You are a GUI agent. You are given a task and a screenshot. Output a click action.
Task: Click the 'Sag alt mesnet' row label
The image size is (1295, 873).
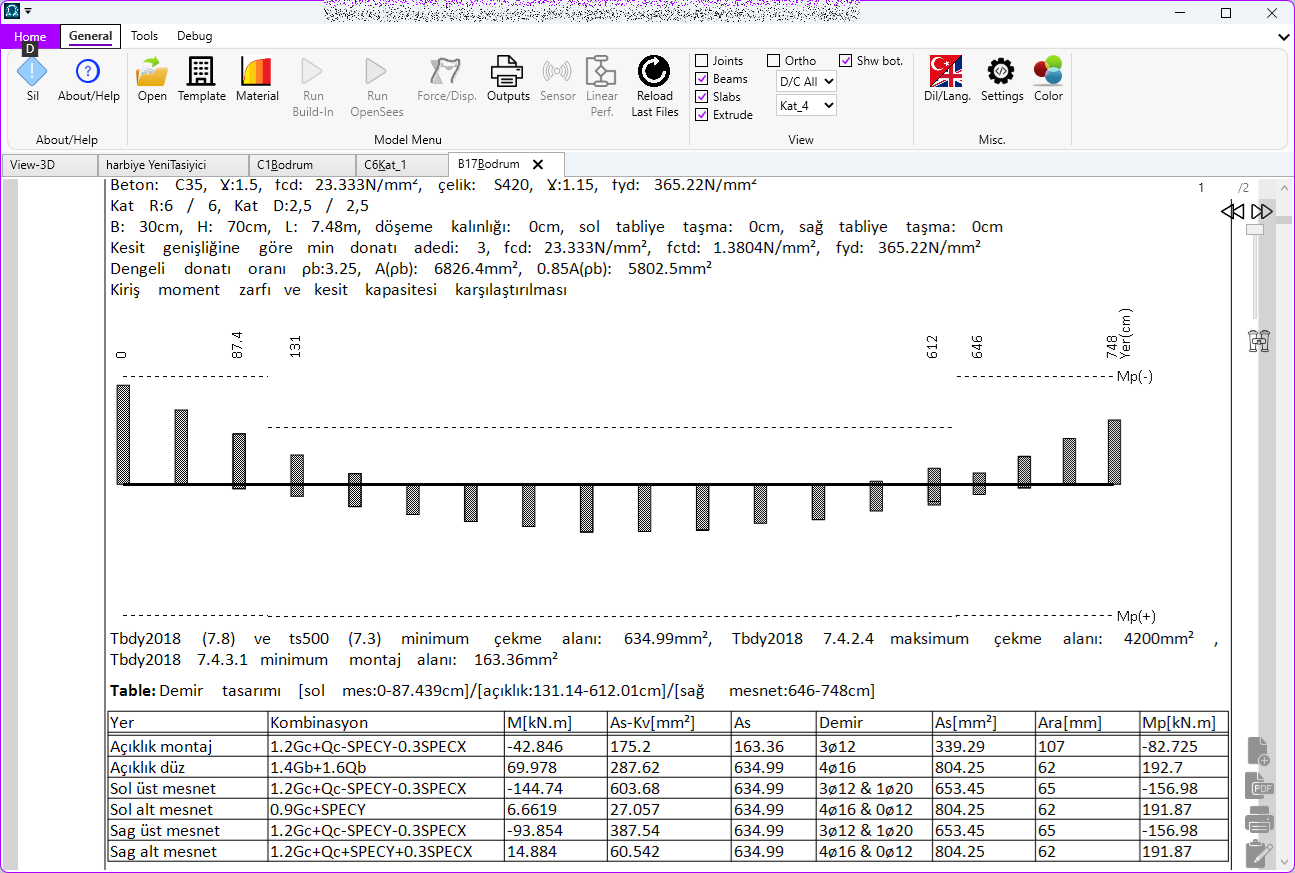[x=163, y=852]
